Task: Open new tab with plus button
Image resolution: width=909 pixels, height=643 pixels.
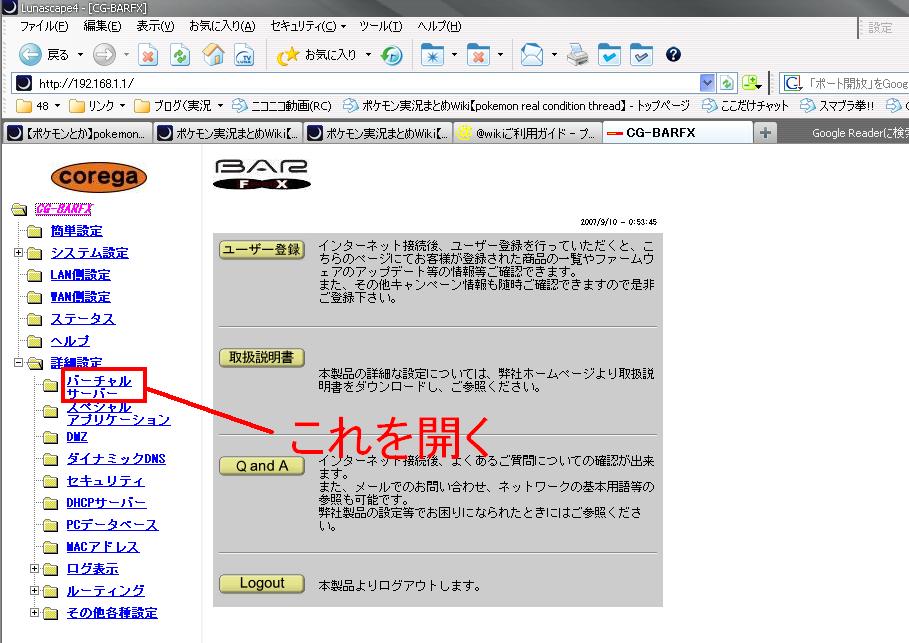Action: pos(765,133)
